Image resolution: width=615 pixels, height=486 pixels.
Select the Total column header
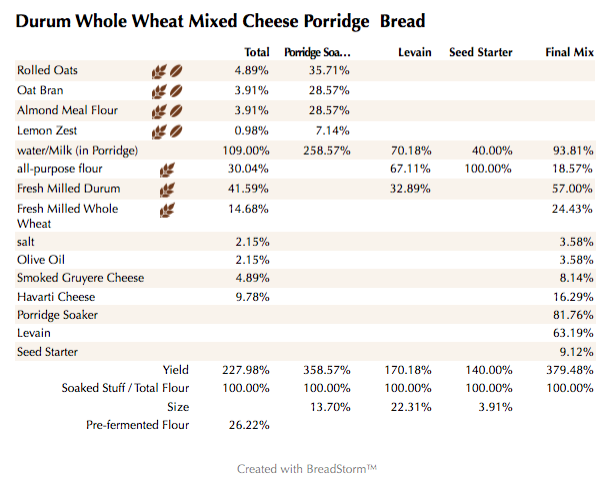pos(257,52)
